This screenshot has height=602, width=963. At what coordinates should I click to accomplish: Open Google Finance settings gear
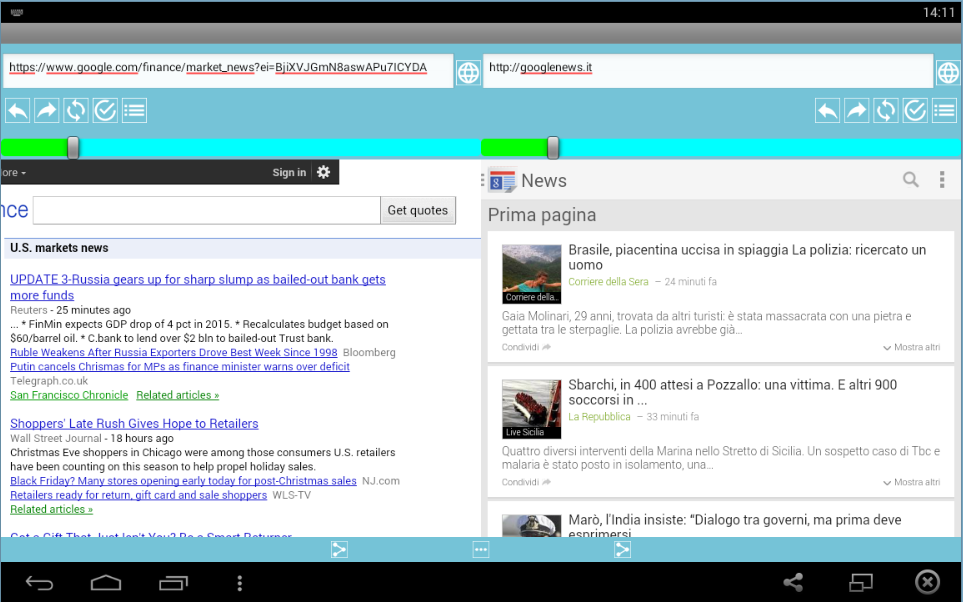324,172
